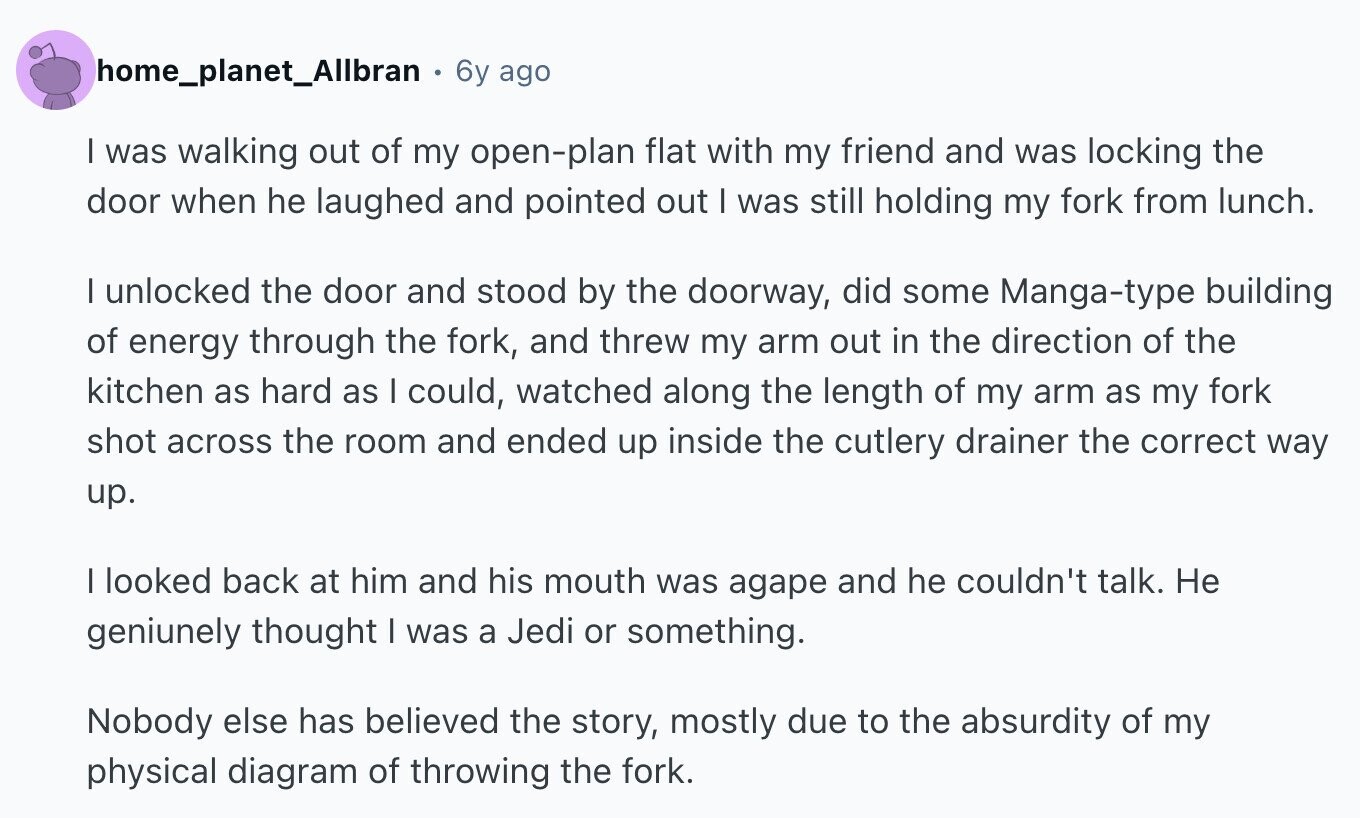This screenshot has height=818, width=1360.
Task: Click the paragraph starting 'I looked back at him'
Action: pyautogui.click(x=653, y=607)
